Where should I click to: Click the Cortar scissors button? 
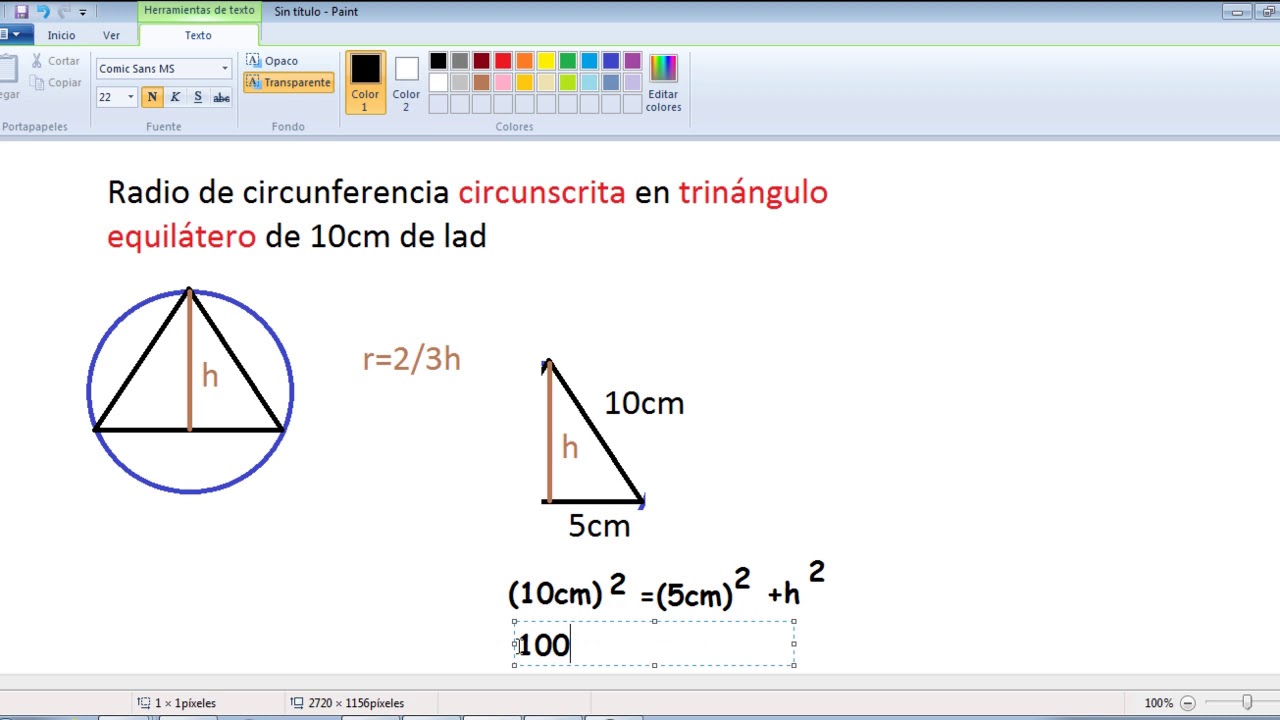pos(55,61)
